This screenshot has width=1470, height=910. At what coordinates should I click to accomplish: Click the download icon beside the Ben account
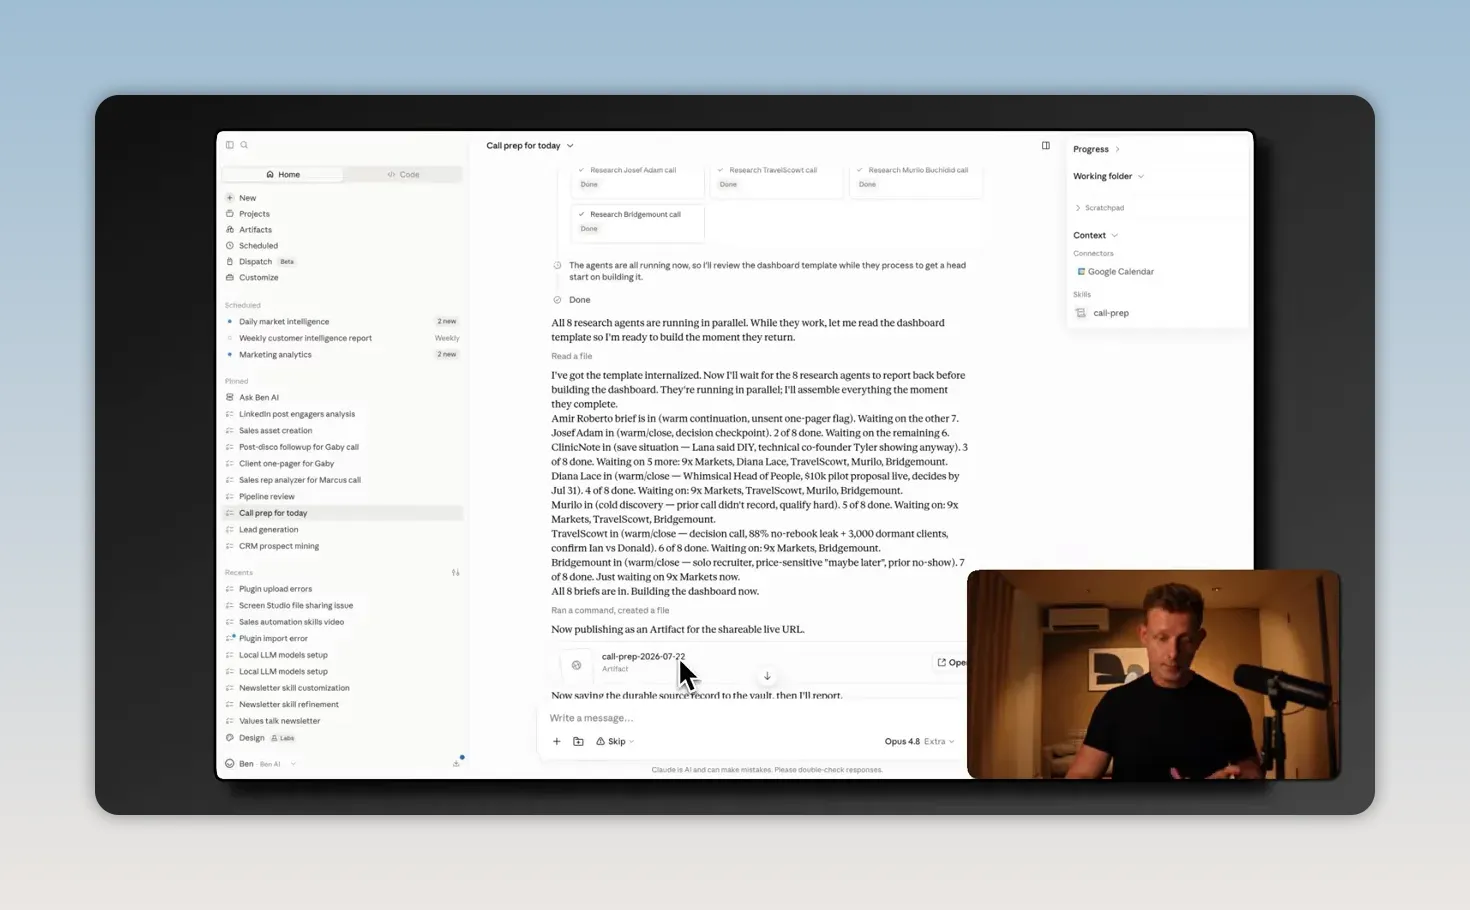456,764
